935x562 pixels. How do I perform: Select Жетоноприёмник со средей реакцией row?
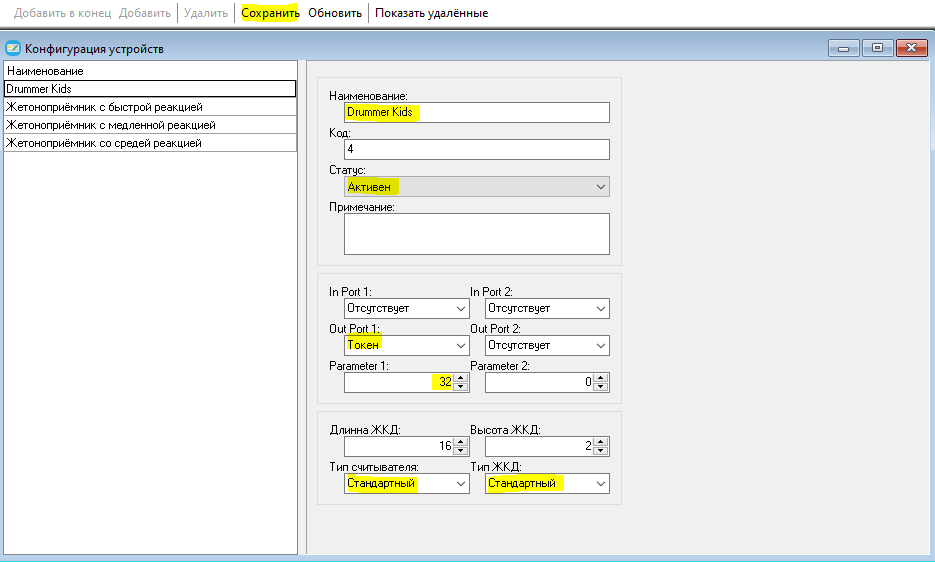[x=150, y=143]
